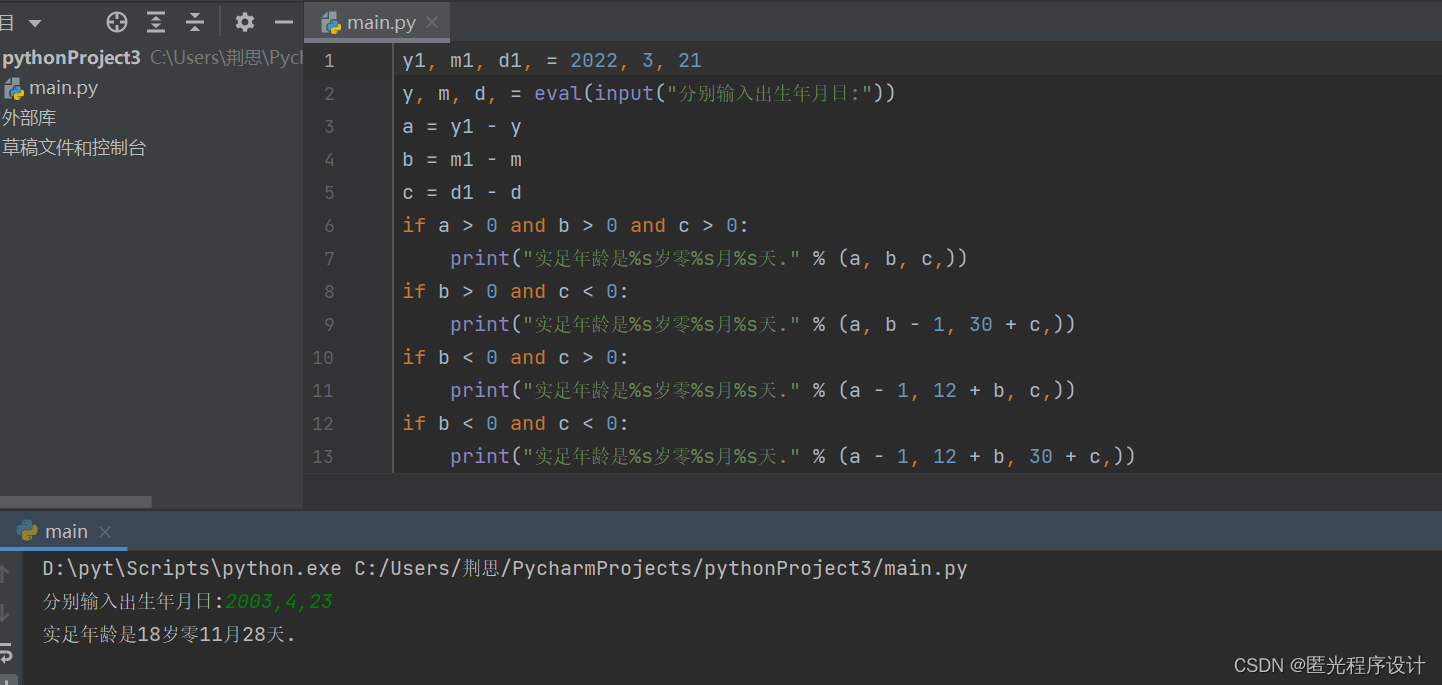Click print statement with '(a, b - 1, 30 + c,)'
Viewport: 1442px width, 685px height.
coord(763,325)
